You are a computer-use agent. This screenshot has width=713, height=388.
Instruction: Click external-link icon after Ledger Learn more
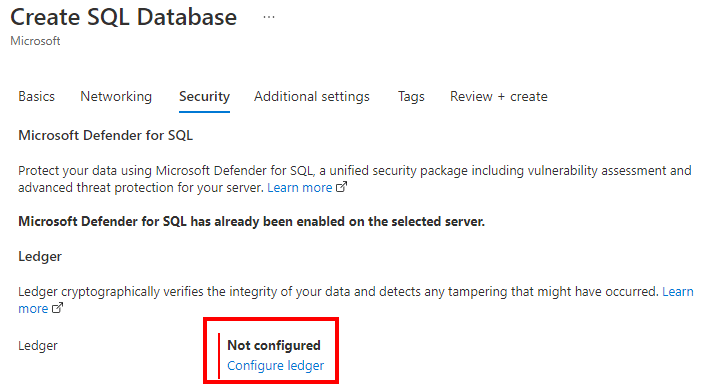click(57, 308)
